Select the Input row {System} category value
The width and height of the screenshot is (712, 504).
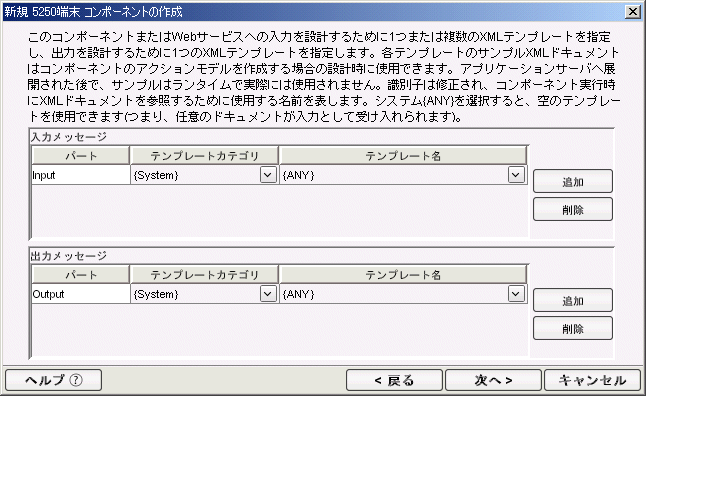click(x=156, y=175)
